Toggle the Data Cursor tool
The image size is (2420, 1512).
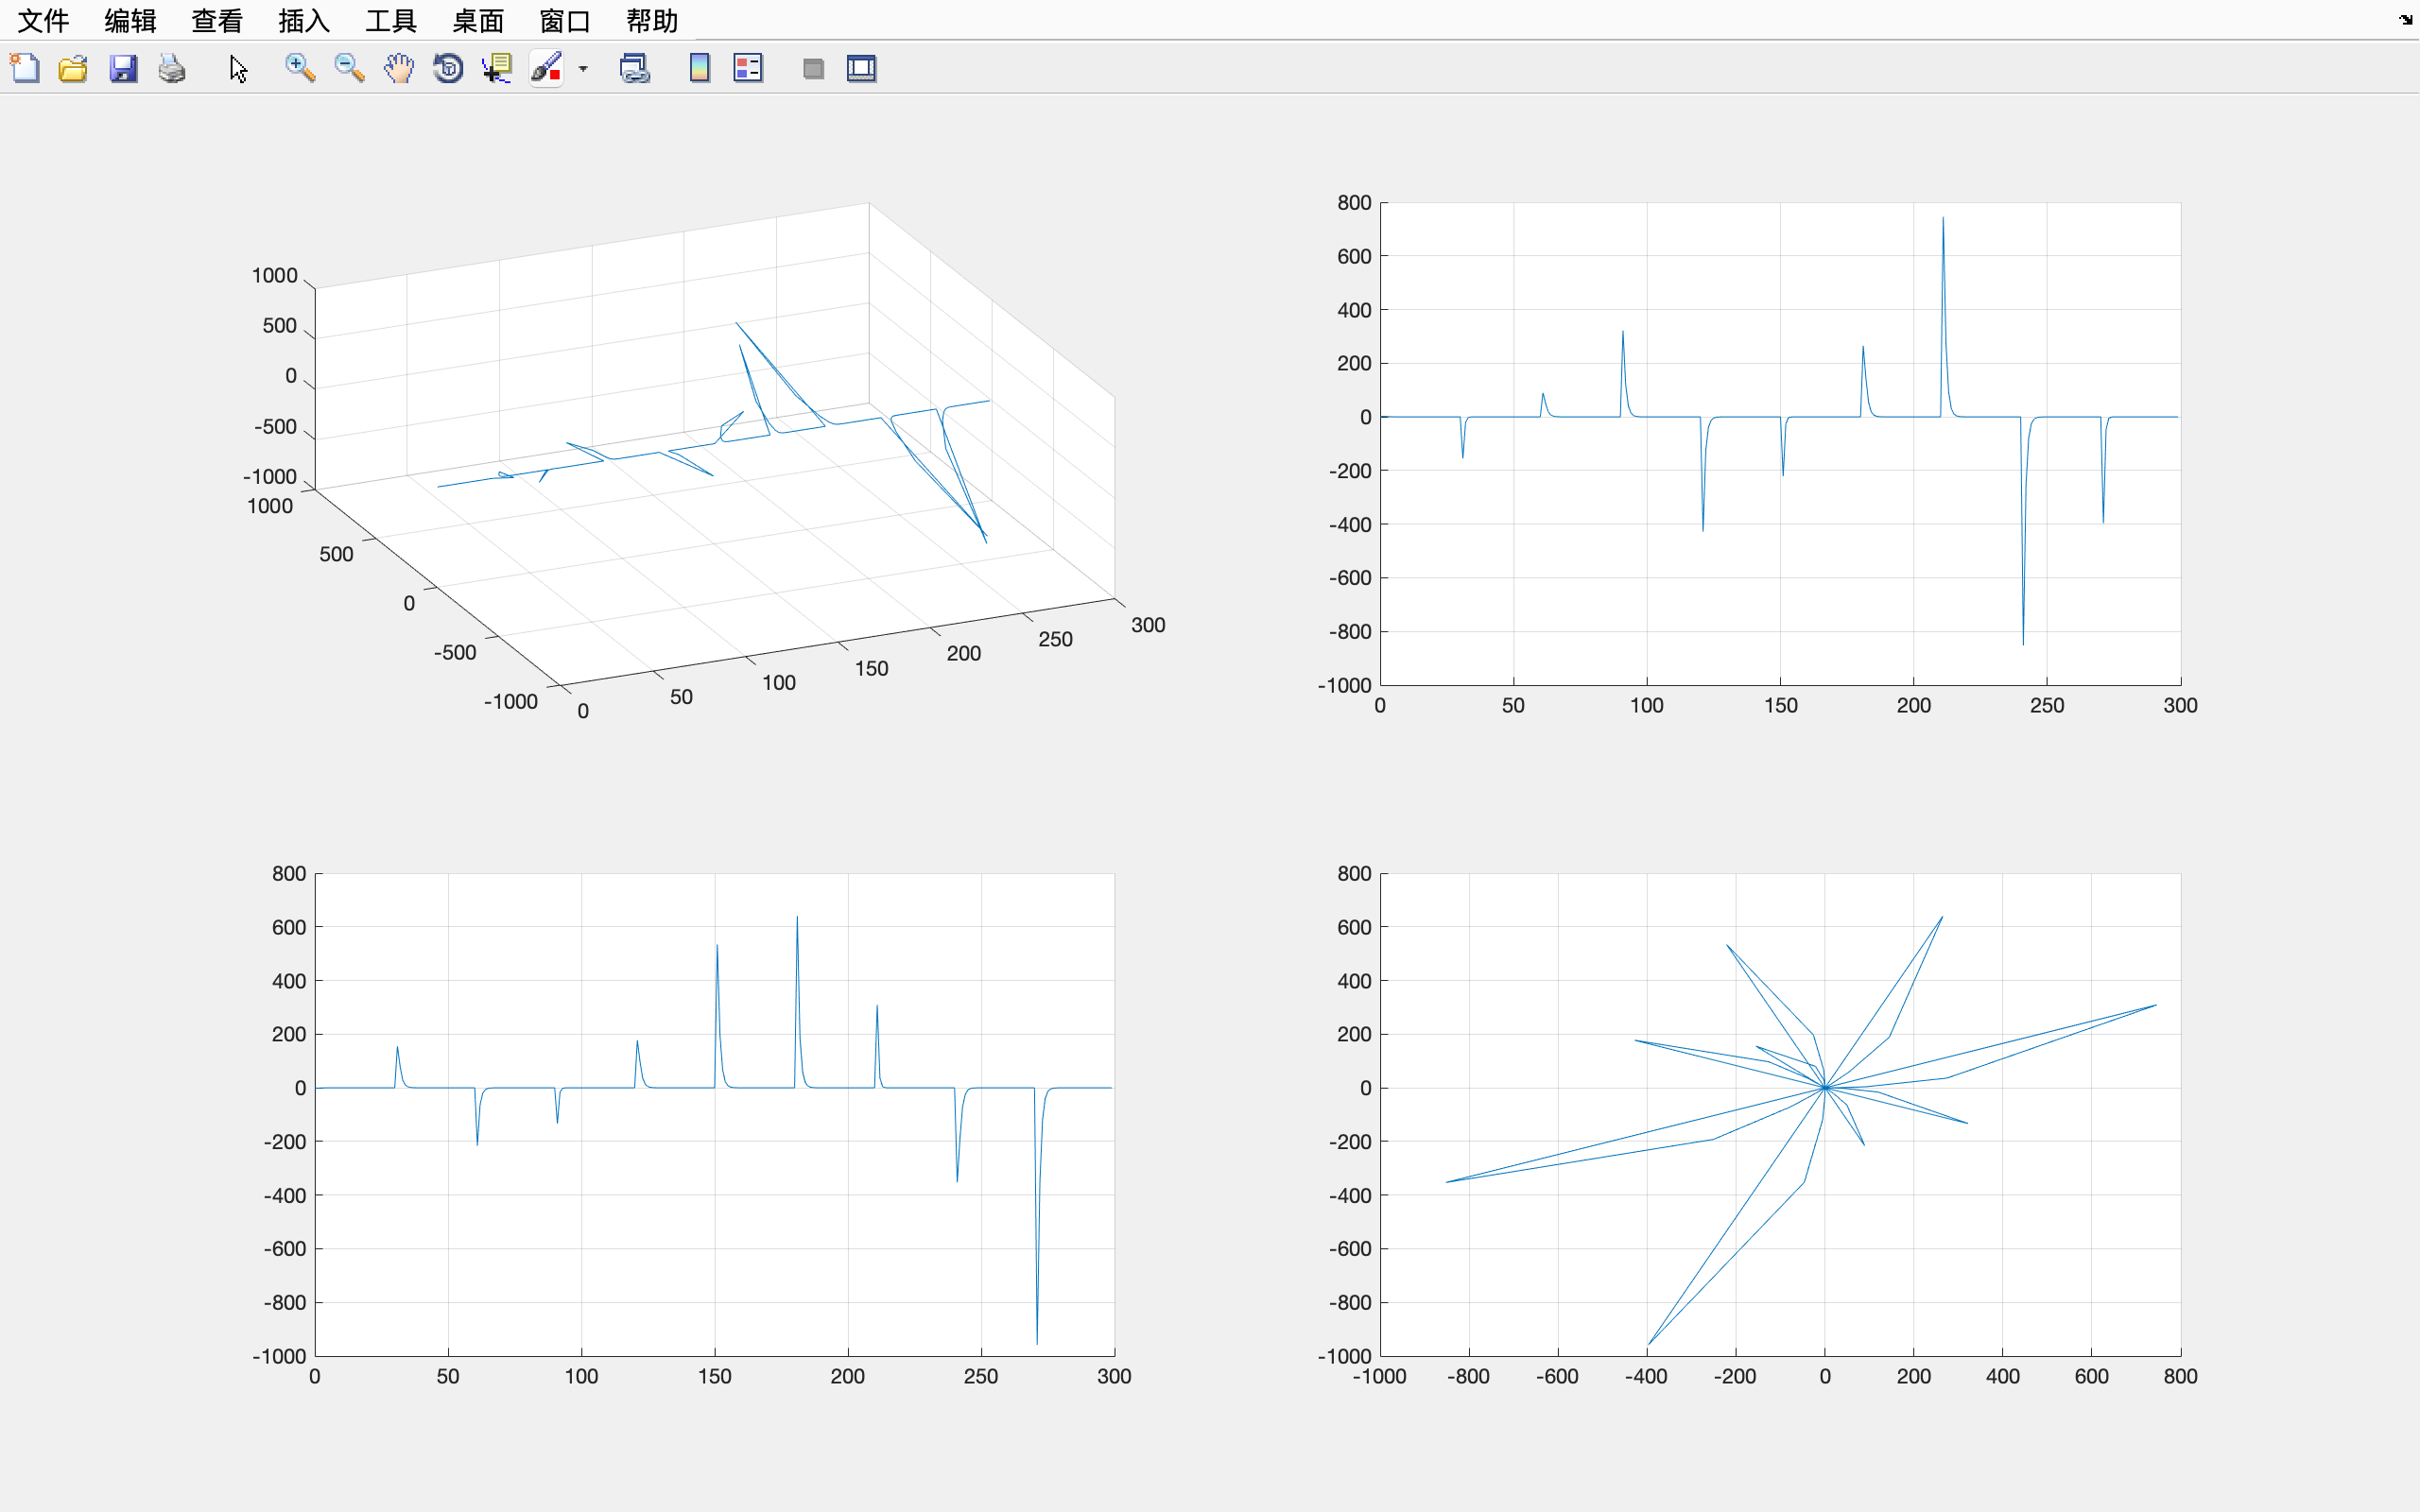[x=497, y=68]
